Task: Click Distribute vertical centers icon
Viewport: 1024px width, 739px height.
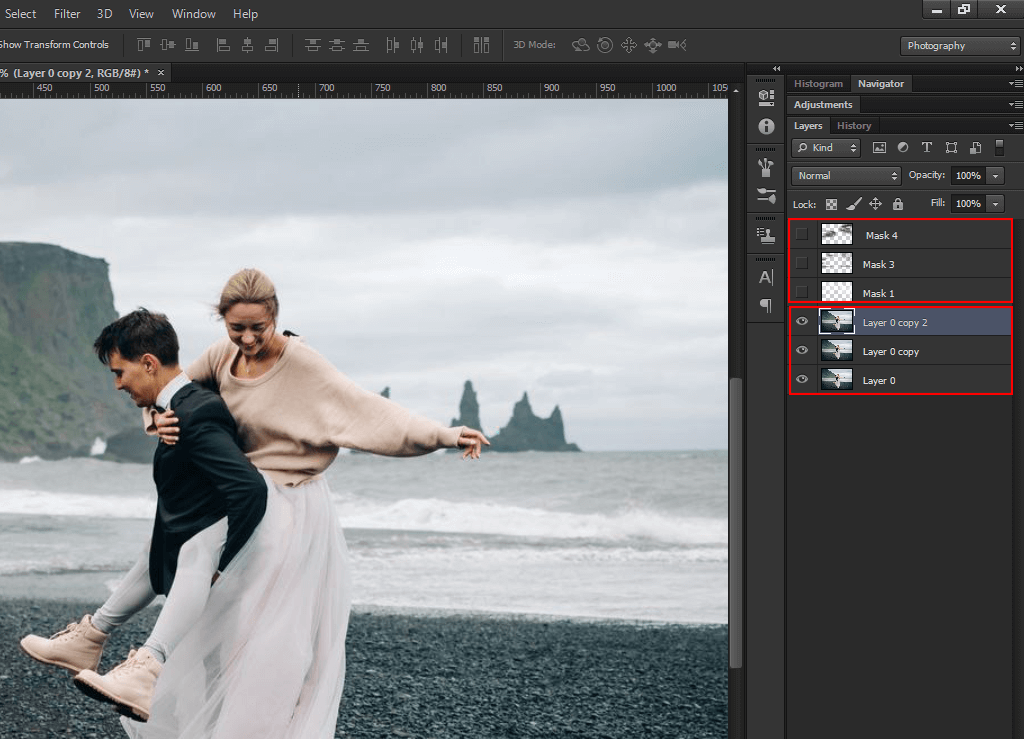Action: pos(337,45)
